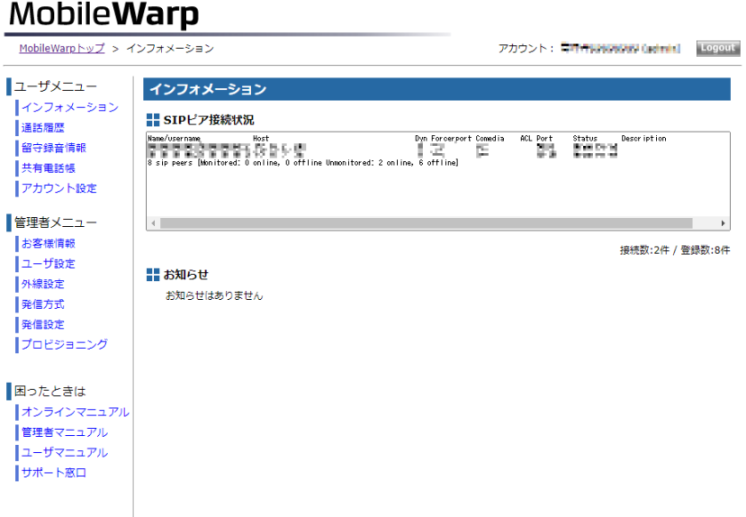The image size is (746, 517).
Task: Open 通話履歴 call history page
Action: tap(43, 128)
